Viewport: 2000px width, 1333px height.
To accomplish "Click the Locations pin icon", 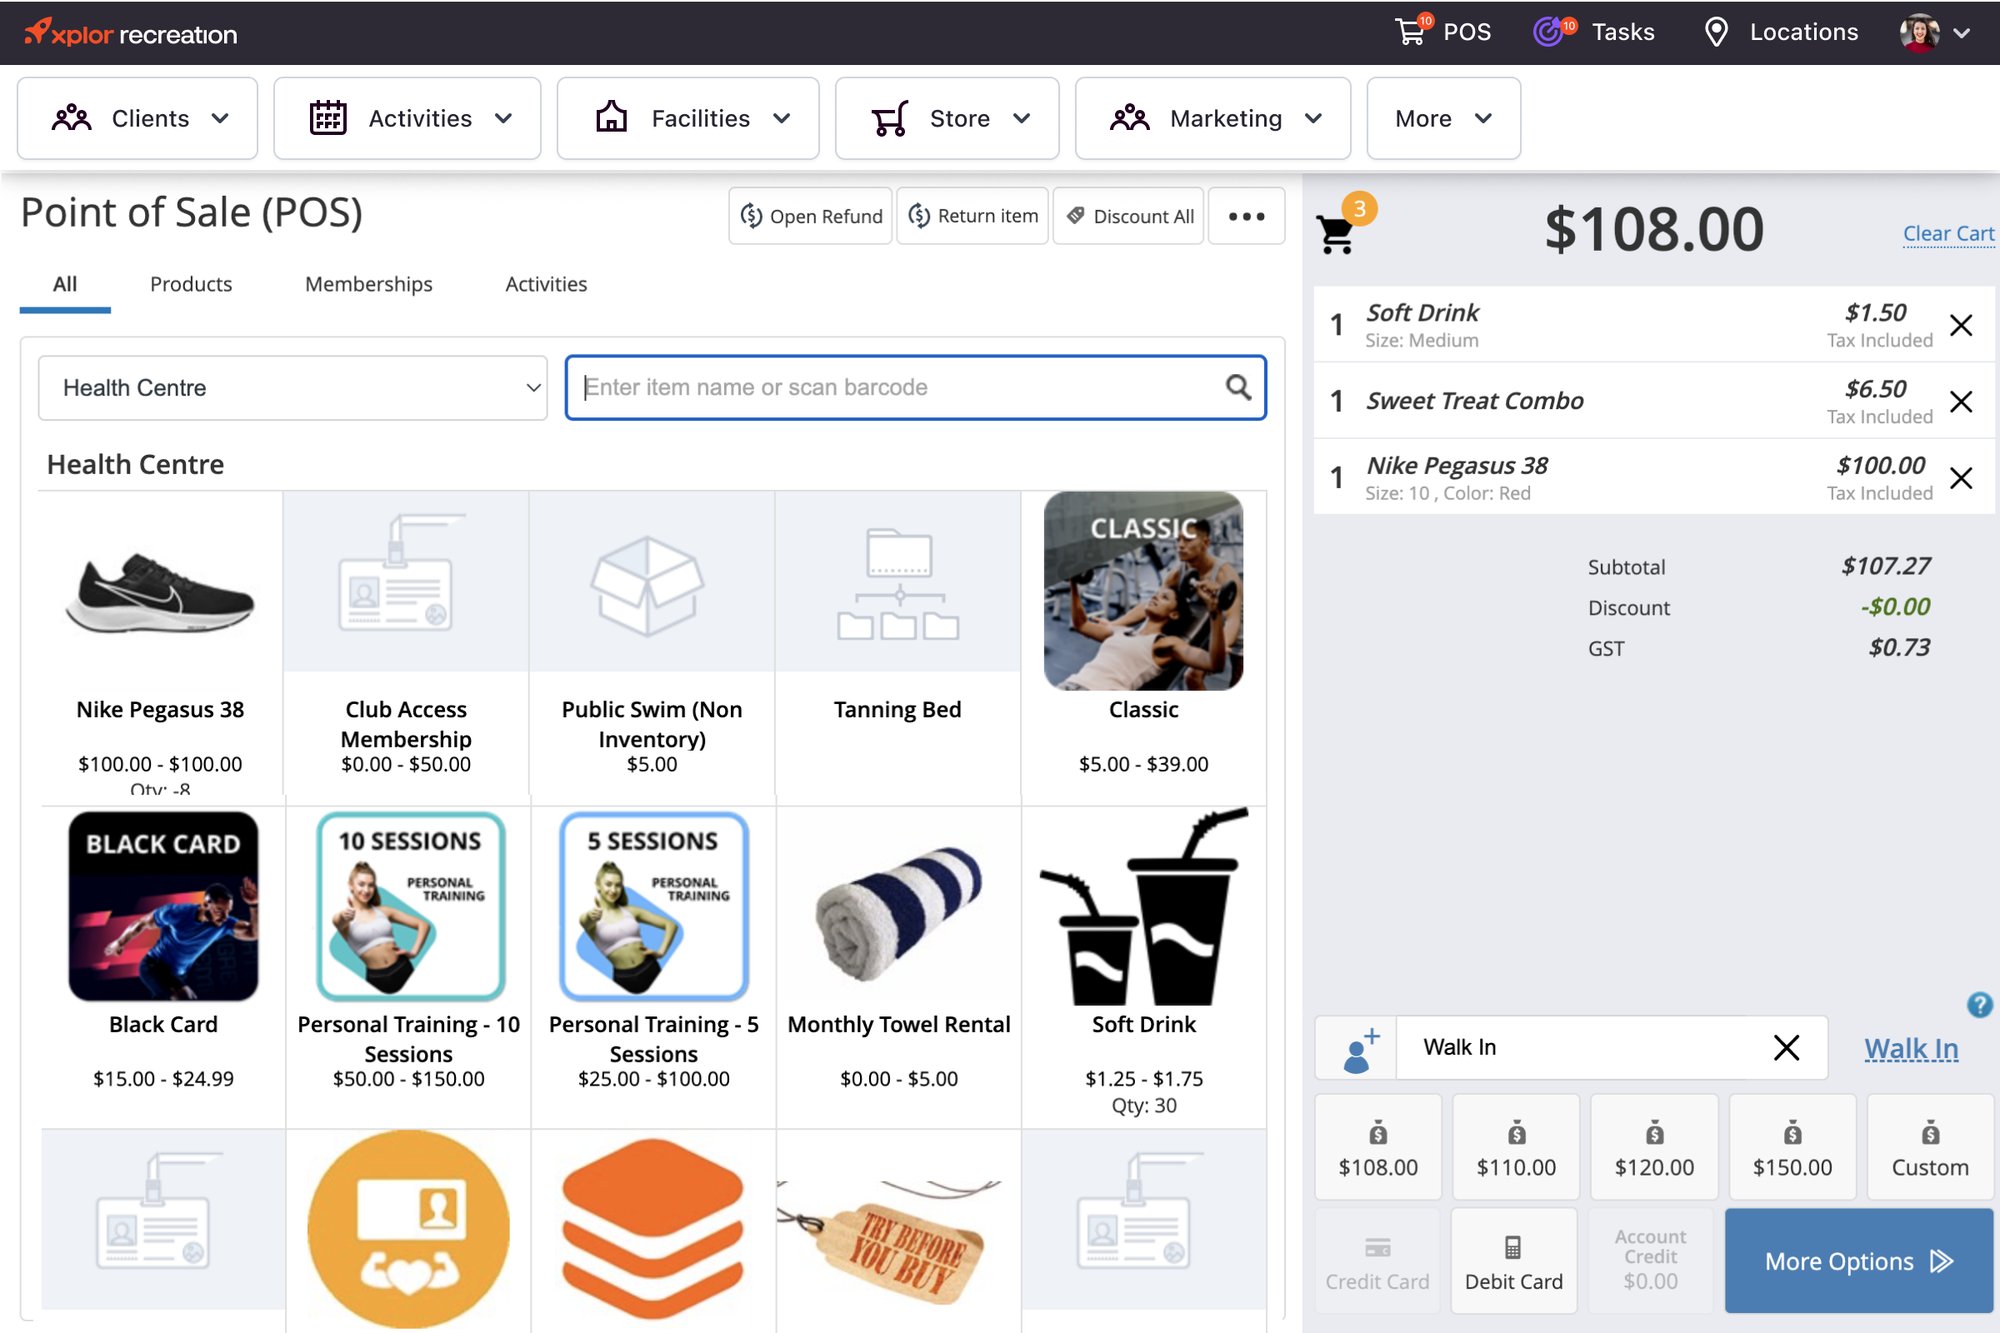I will tap(1716, 32).
